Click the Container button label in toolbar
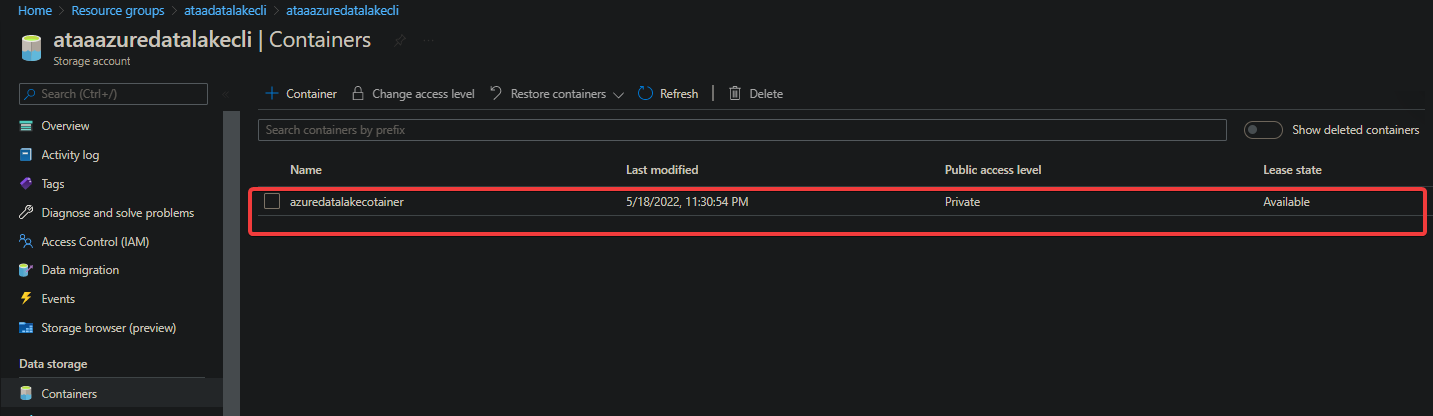Viewport: 1433px width, 416px height. point(311,94)
